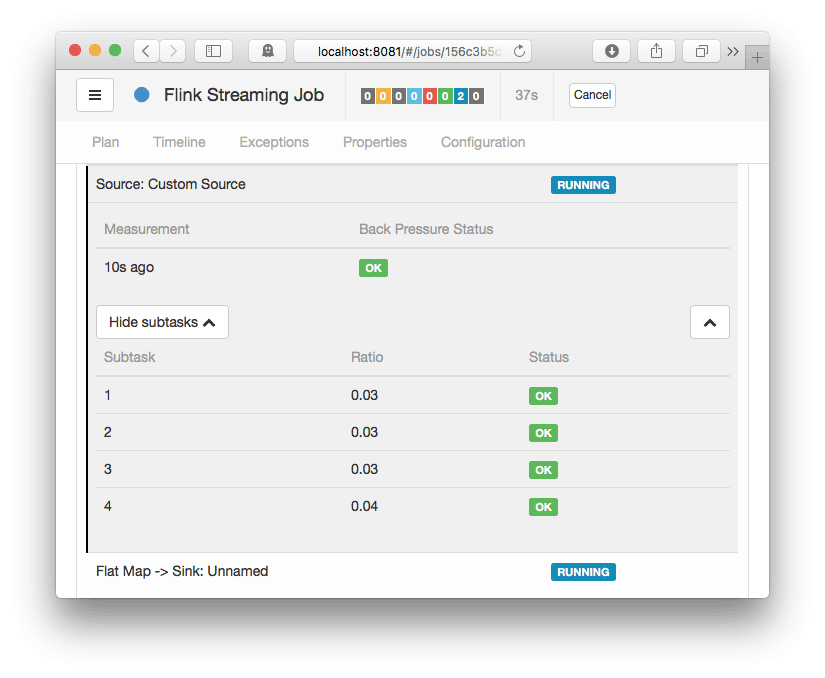
Task: Collapse subtasks with Hide subtasks button
Action: (162, 322)
